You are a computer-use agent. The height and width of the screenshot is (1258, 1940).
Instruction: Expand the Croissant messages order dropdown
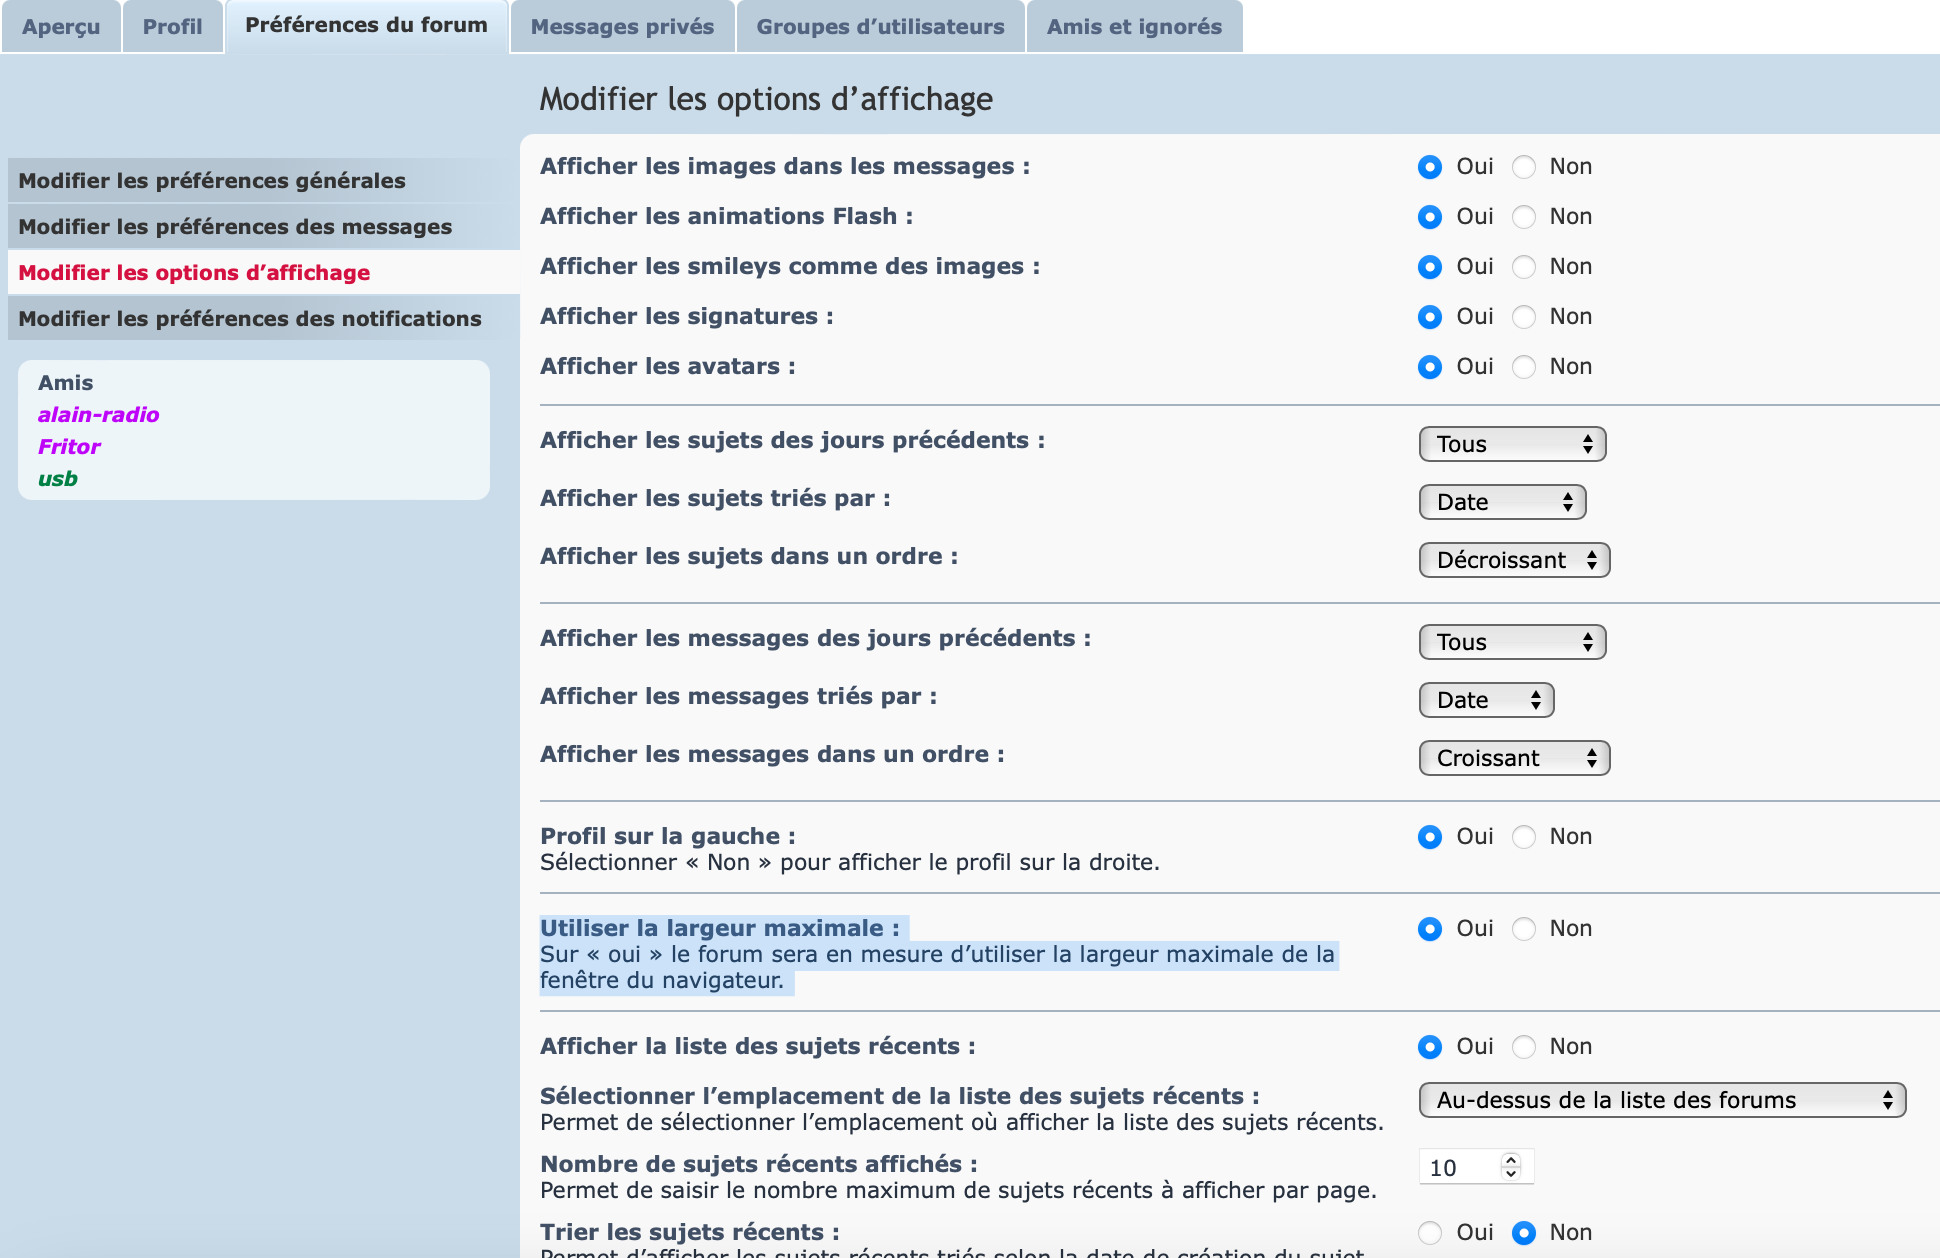point(1514,758)
